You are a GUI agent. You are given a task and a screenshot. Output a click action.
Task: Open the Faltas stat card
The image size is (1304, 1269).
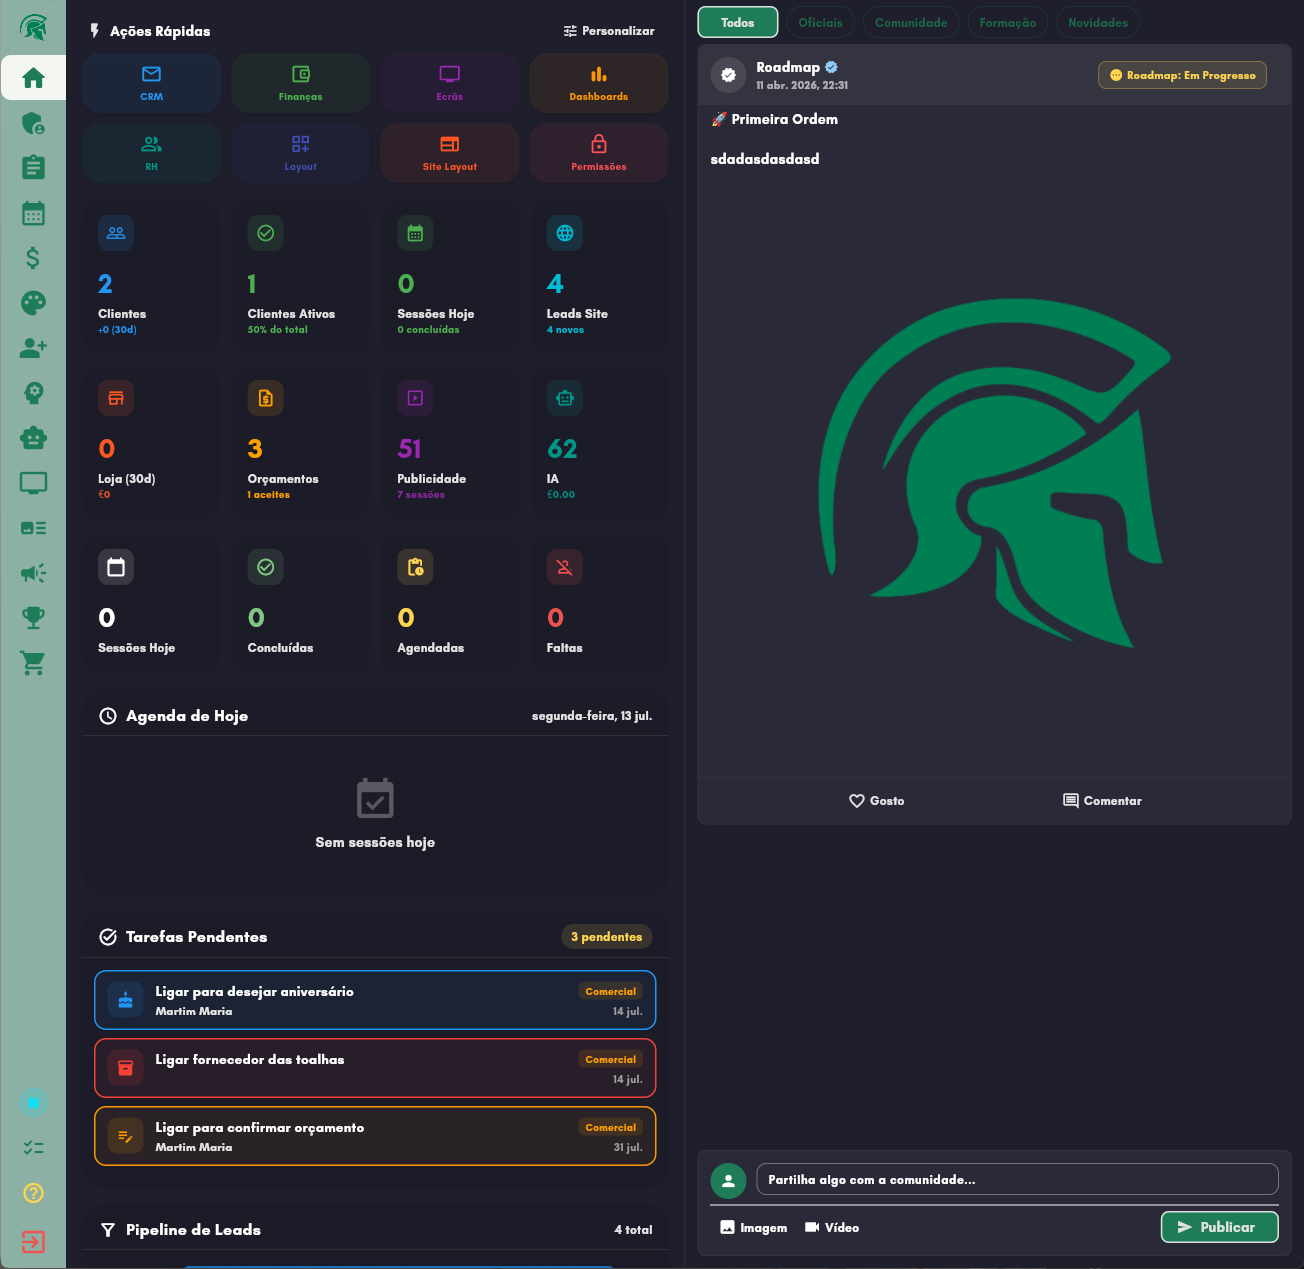(x=599, y=604)
